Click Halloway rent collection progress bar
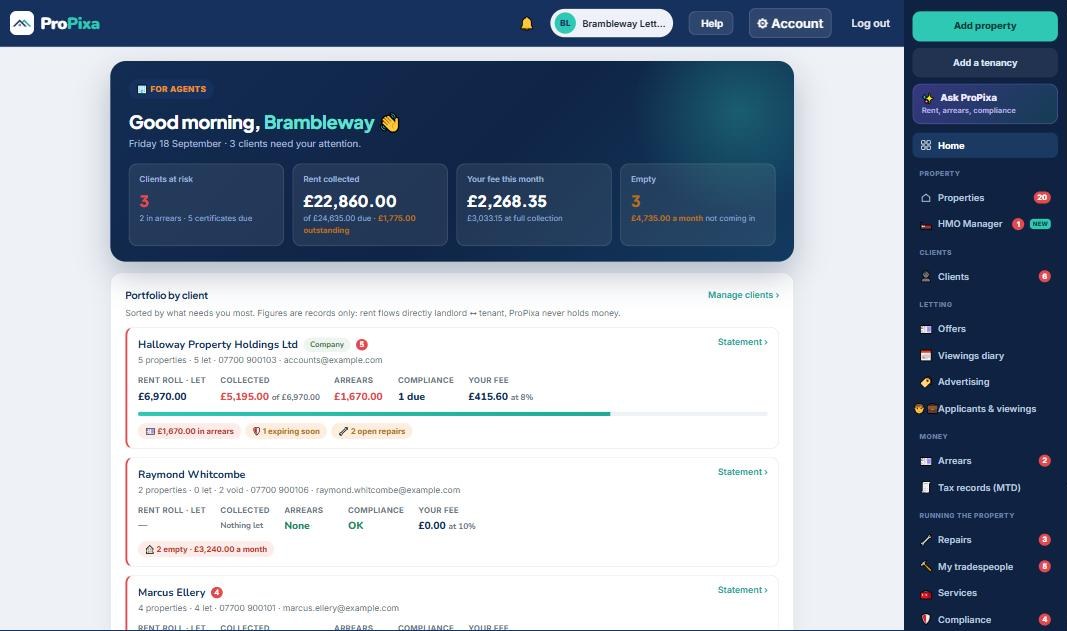 coord(453,414)
